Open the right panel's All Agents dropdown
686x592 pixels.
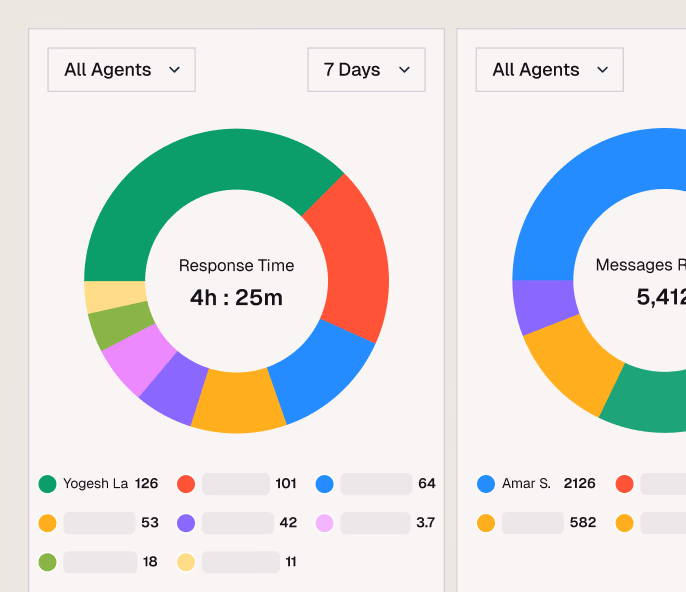click(549, 70)
